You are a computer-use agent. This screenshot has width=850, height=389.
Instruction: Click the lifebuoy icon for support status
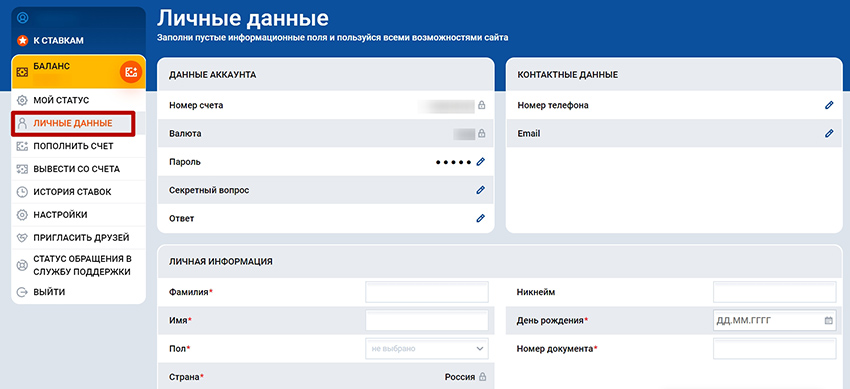coord(22,265)
